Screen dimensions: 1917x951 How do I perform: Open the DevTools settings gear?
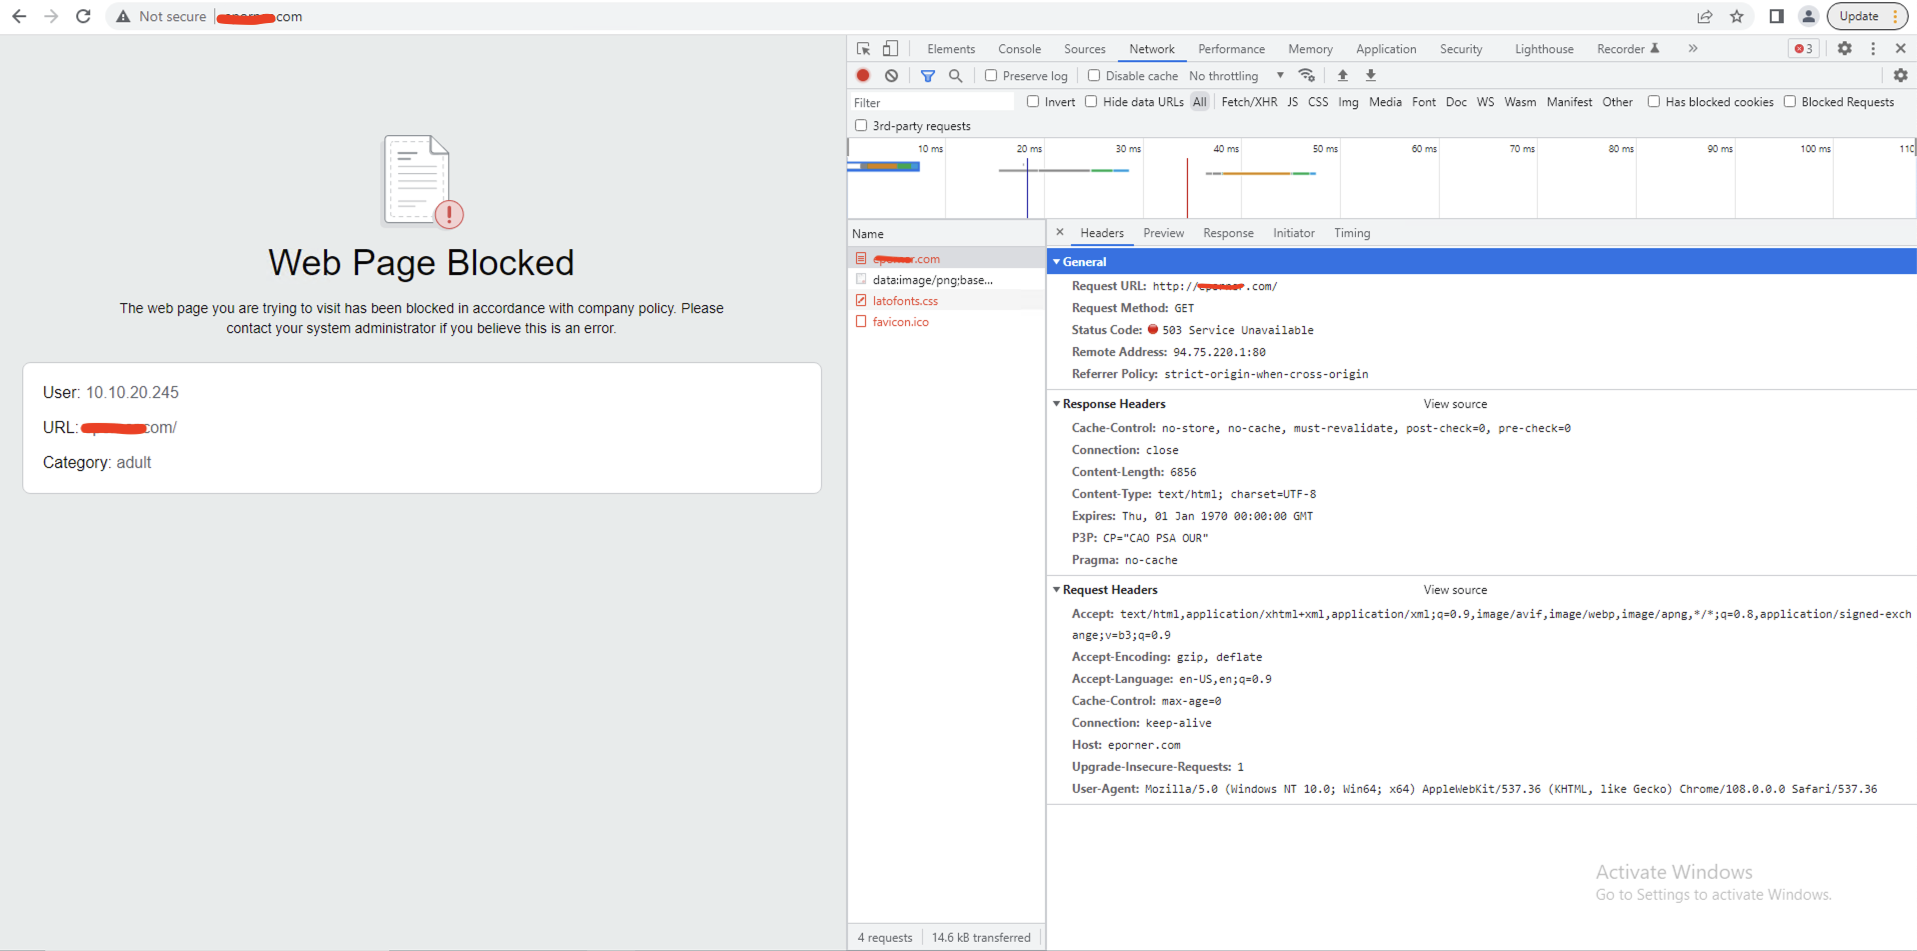(1845, 48)
